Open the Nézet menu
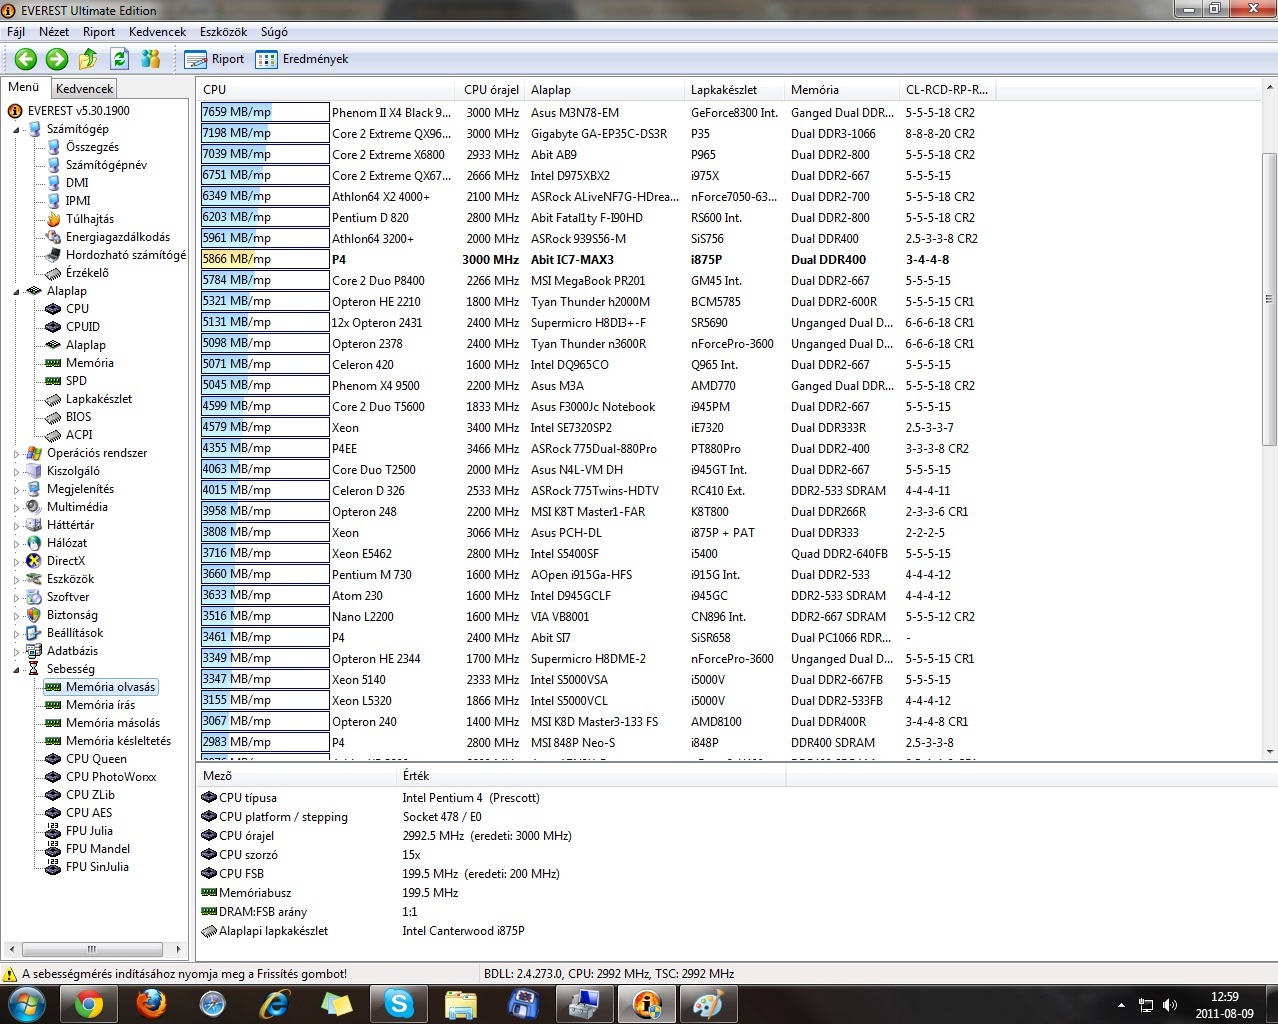1278x1024 pixels. [x=54, y=32]
